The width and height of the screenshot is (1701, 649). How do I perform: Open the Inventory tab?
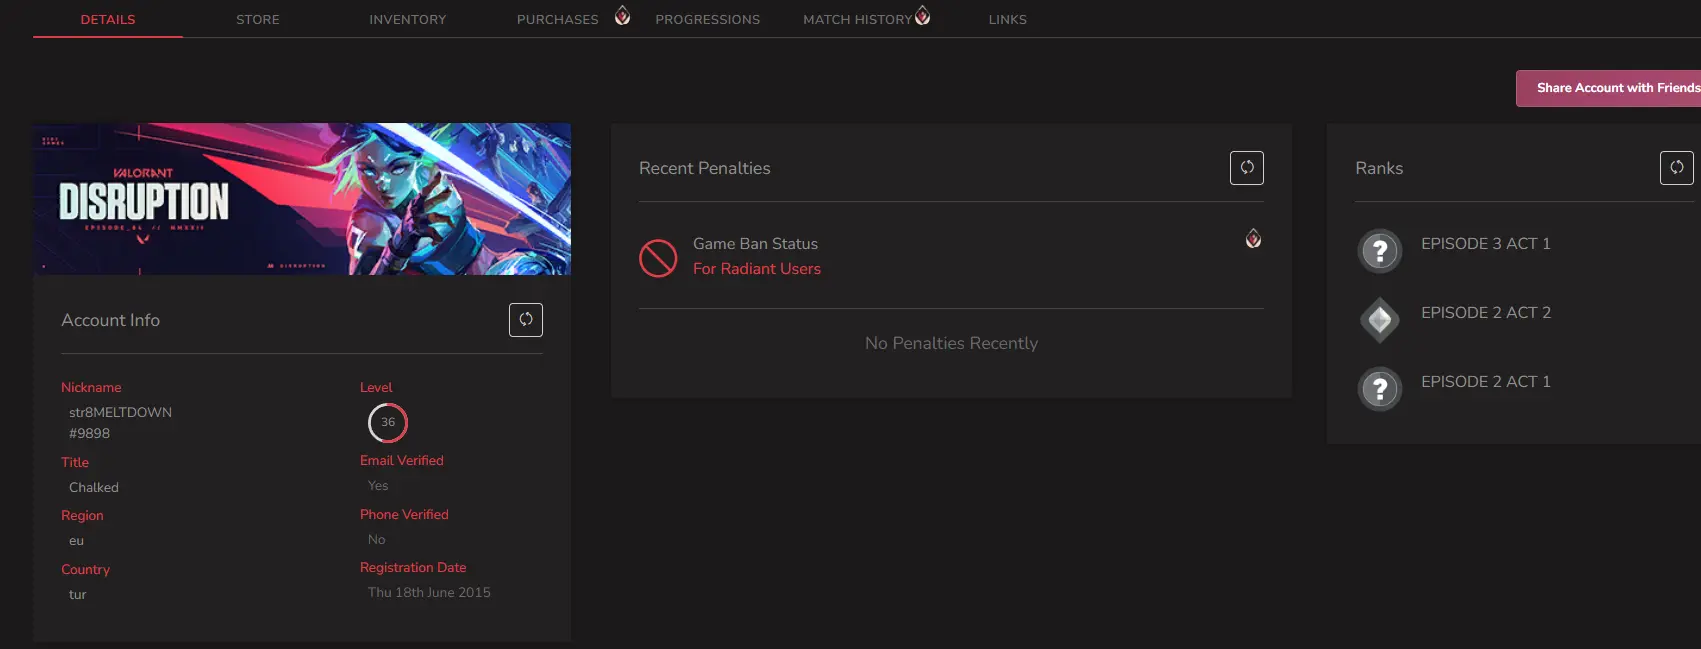[x=407, y=20]
